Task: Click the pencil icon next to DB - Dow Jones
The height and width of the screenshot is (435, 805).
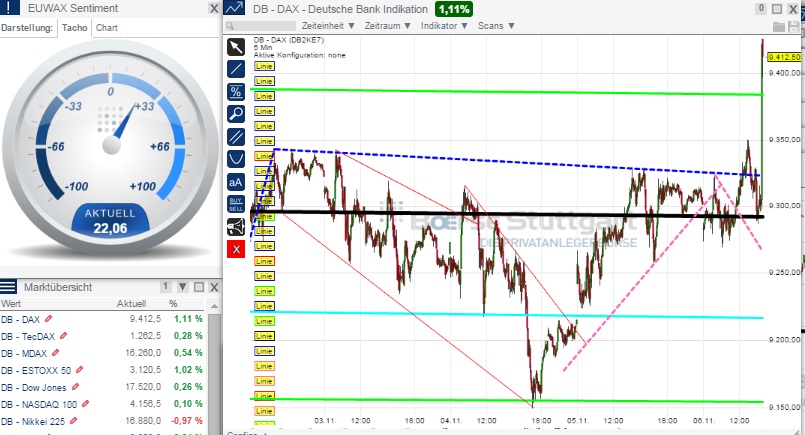Action: tap(75, 387)
